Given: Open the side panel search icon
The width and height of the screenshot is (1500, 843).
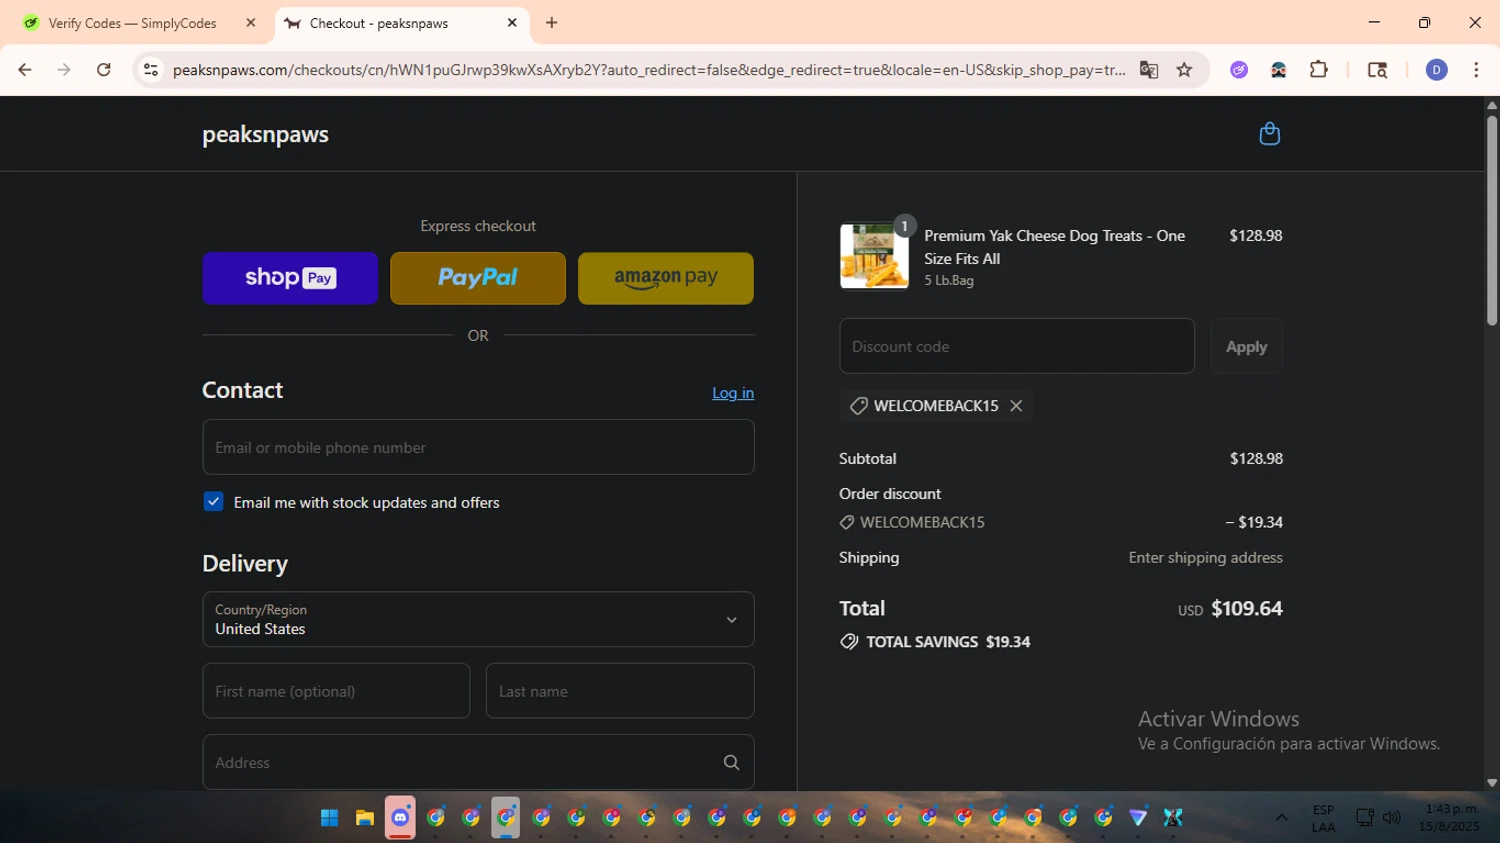Looking at the screenshot, I should click(x=1377, y=70).
